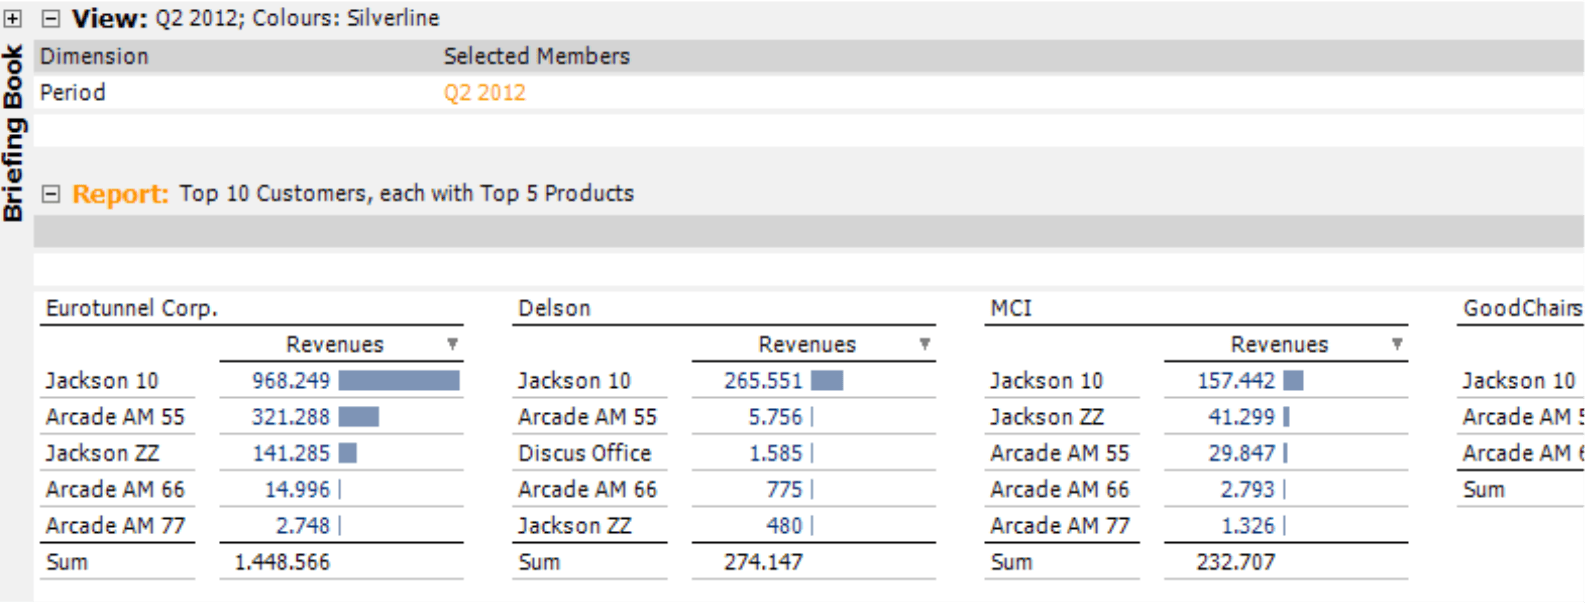Viewport: 1585px width, 603px height.
Task: Click the Delson customer heading
Action: 555,308
